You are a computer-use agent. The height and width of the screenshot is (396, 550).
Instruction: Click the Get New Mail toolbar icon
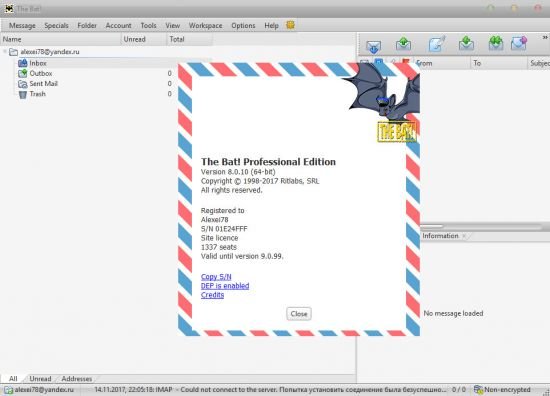tap(373, 46)
